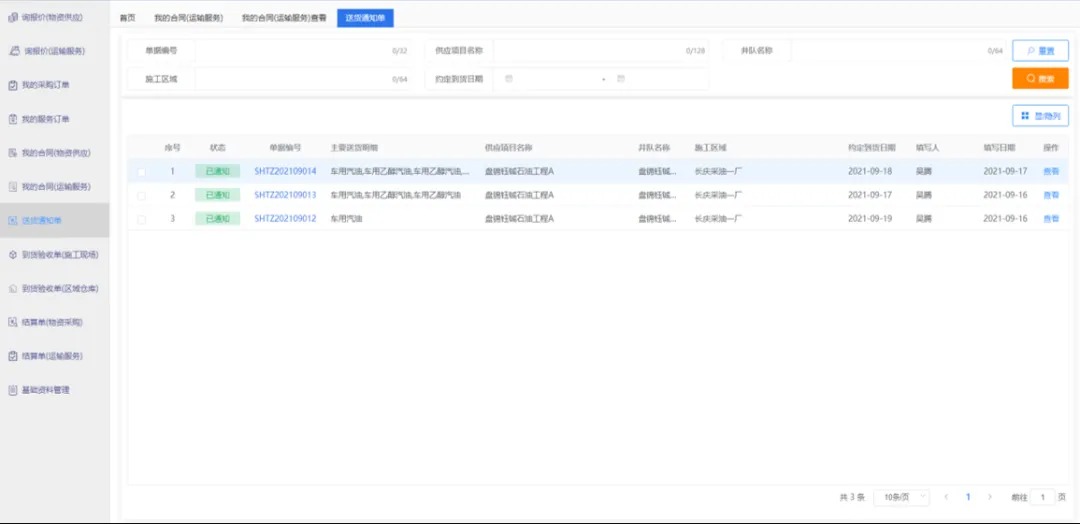Go to previous page with left chevron
Screen dimensions: 1080x524
[x=946, y=496]
